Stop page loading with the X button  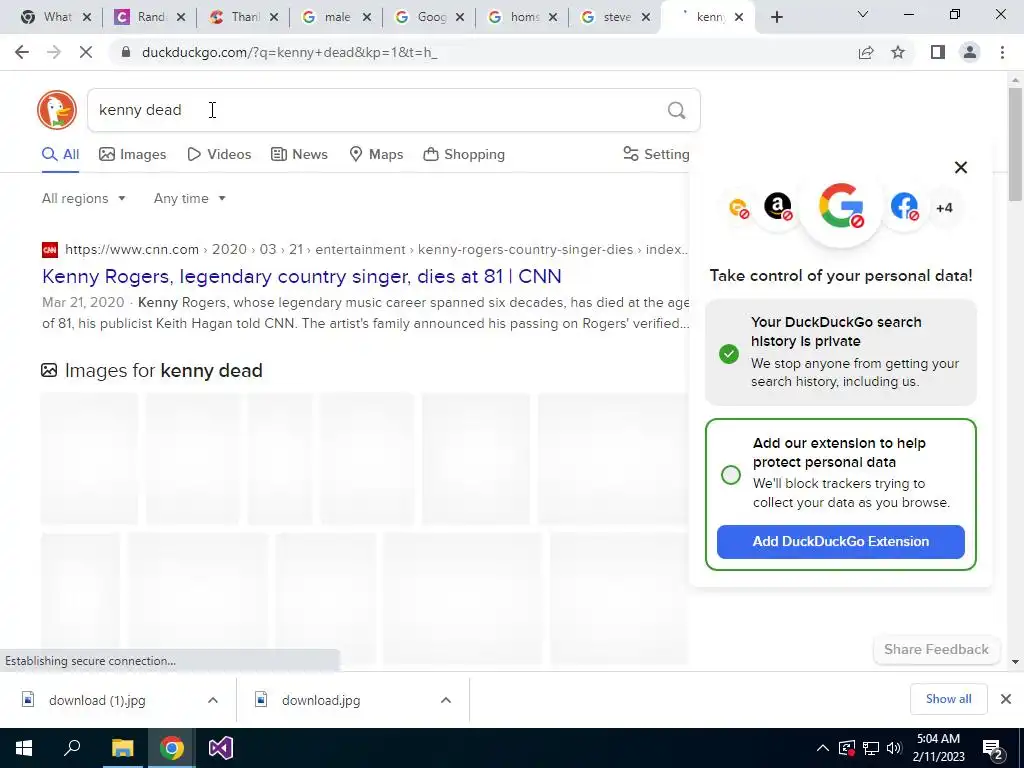(86, 52)
